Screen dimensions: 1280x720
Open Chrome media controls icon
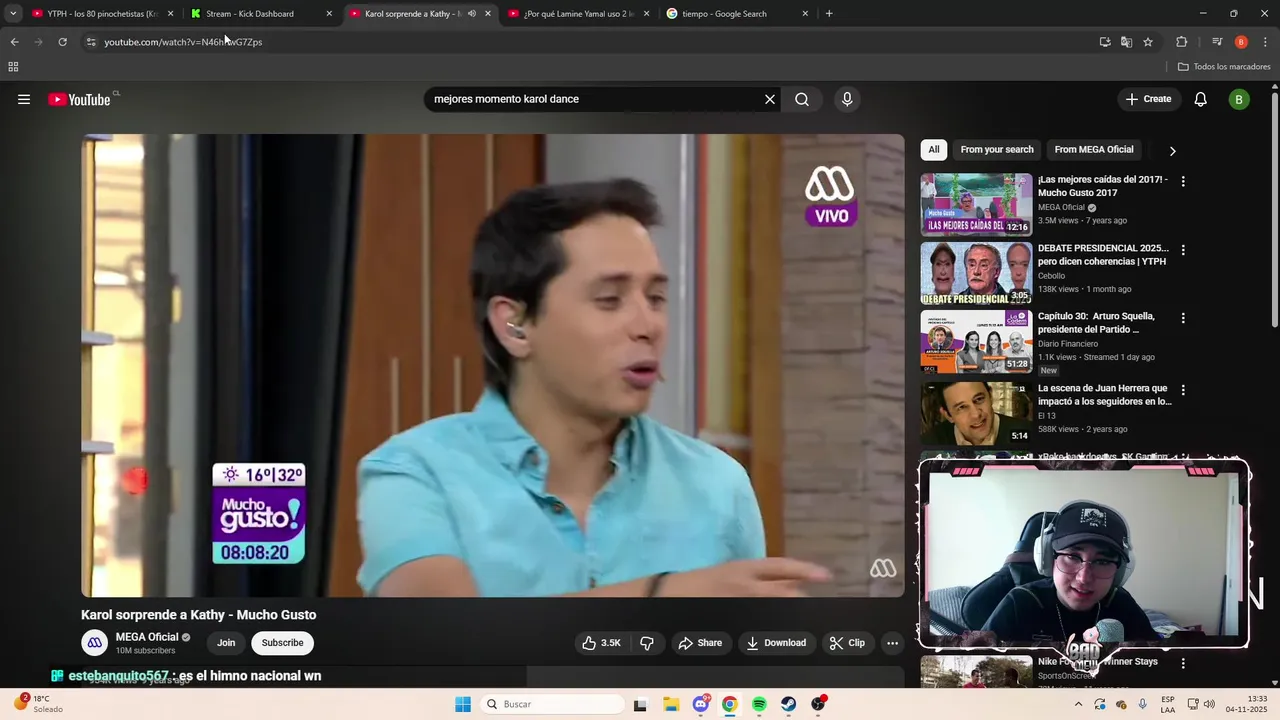1217,42
